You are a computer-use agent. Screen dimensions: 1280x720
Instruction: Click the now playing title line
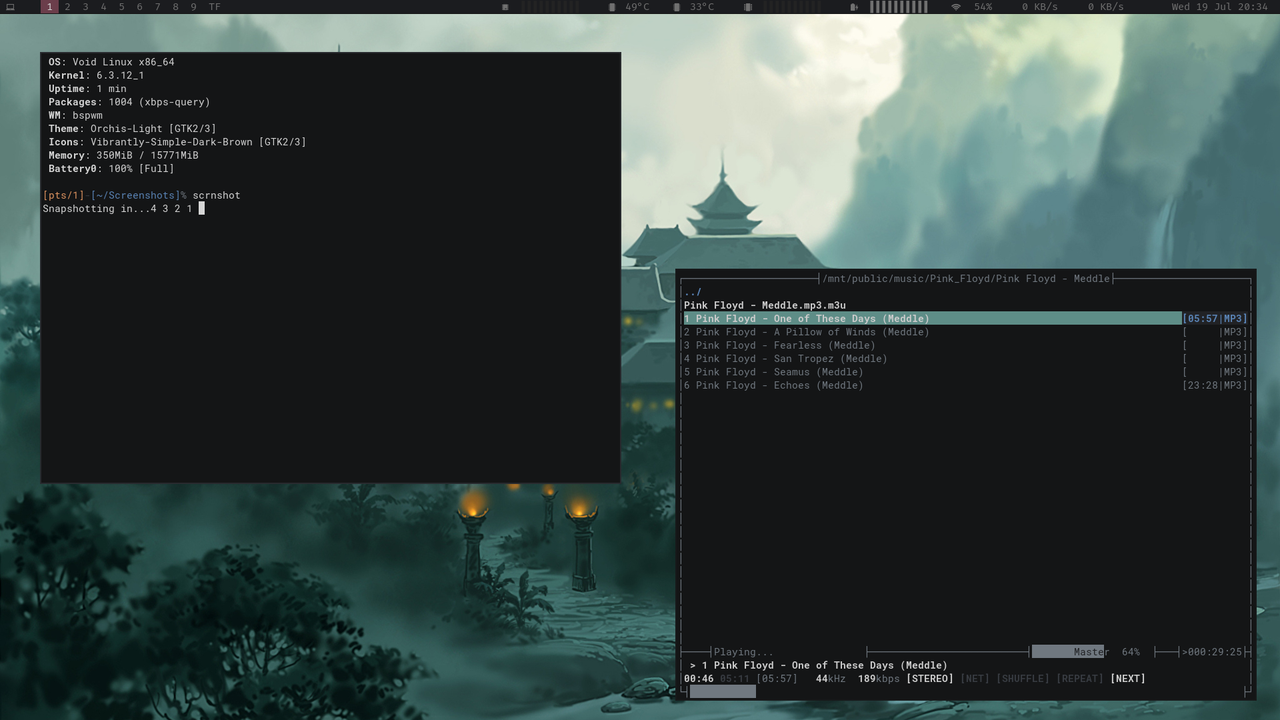pyautogui.click(x=819, y=666)
